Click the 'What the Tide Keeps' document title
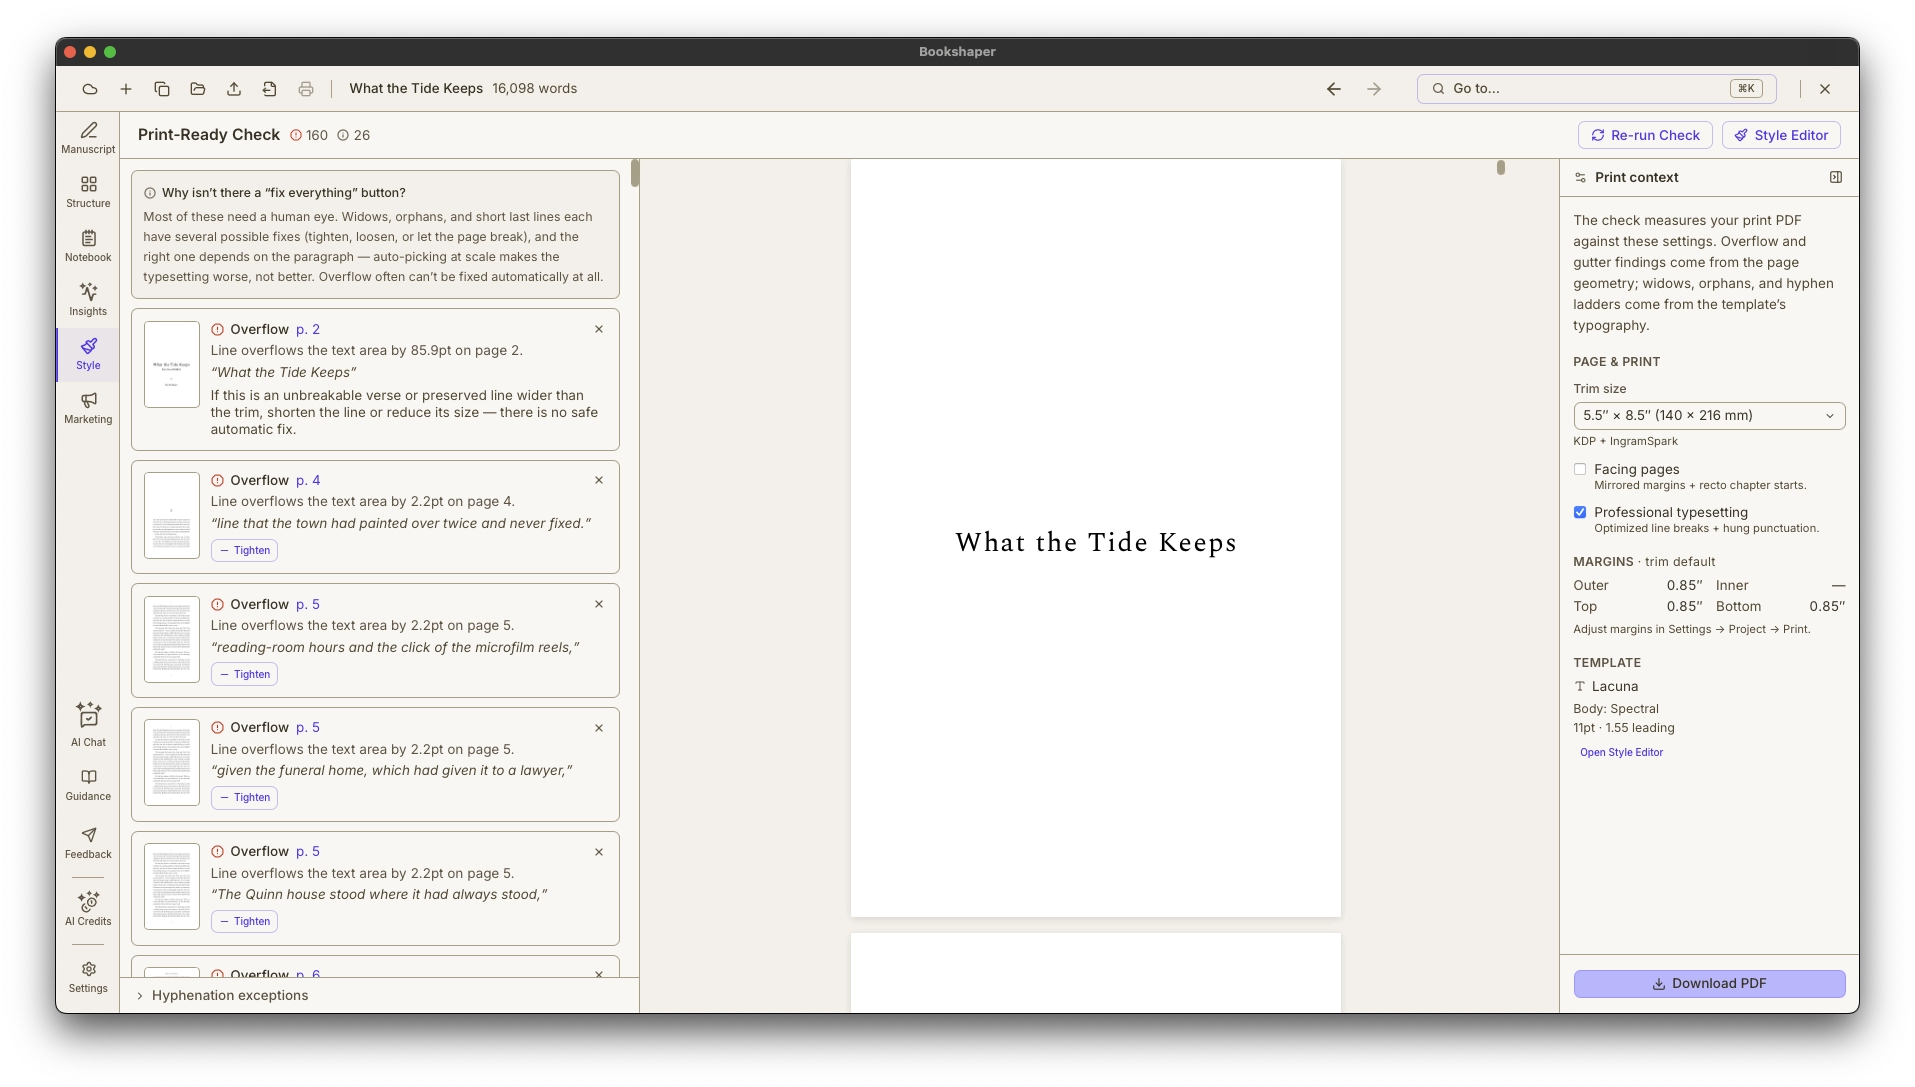The width and height of the screenshot is (1915, 1087). pos(416,89)
